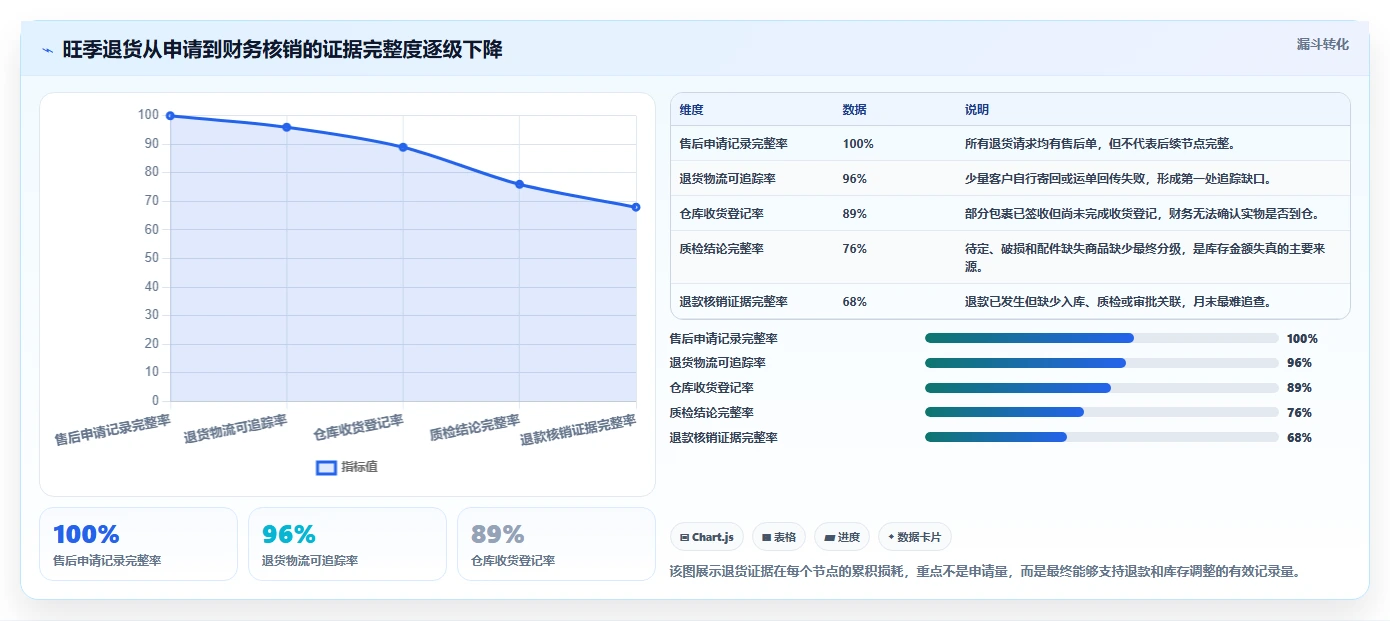The width and height of the screenshot is (1390, 621).
Task: Click the 质检结论完整率 progress bar
Action: click(x=1102, y=412)
